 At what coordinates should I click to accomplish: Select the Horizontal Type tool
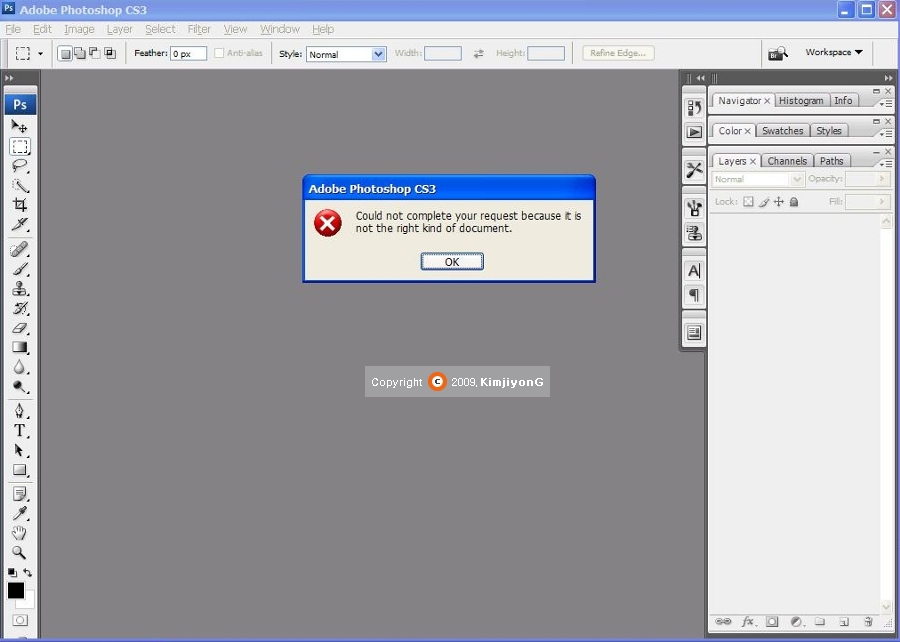(x=19, y=431)
